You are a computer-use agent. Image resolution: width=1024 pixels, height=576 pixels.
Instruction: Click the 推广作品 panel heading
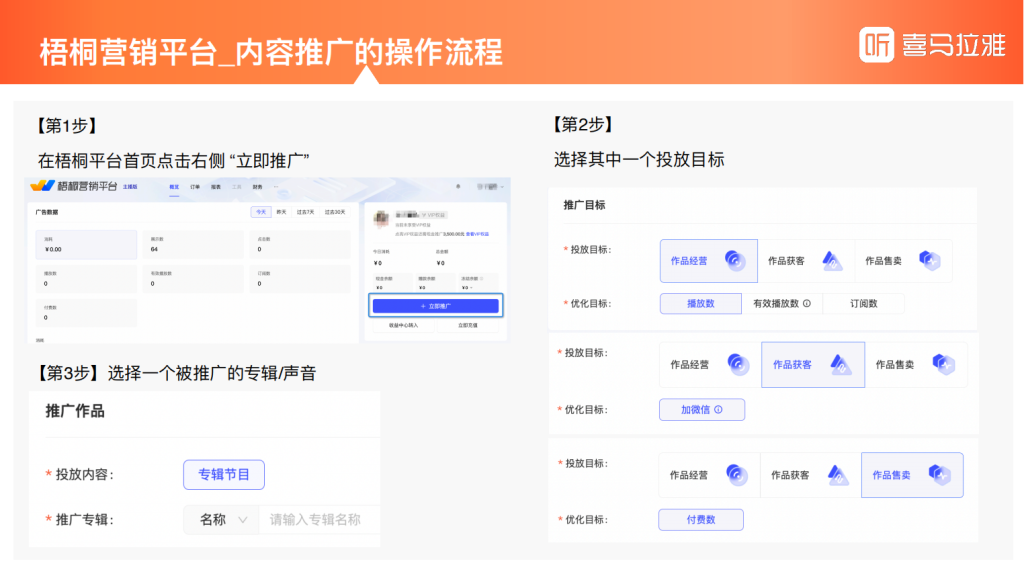(74, 411)
